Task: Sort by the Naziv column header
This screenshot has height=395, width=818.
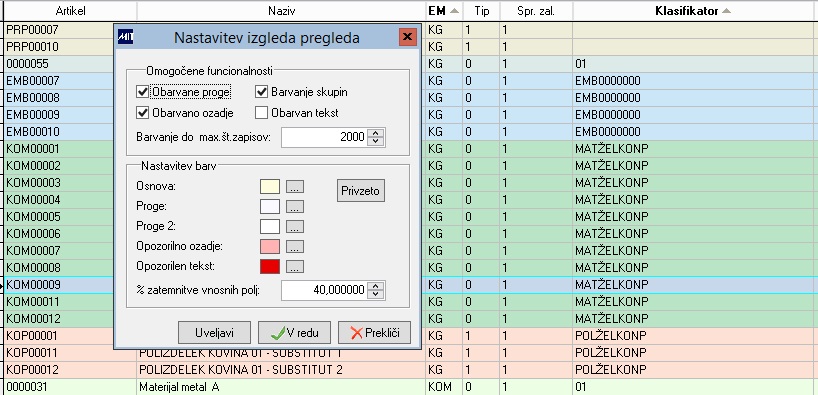Action: [281, 11]
